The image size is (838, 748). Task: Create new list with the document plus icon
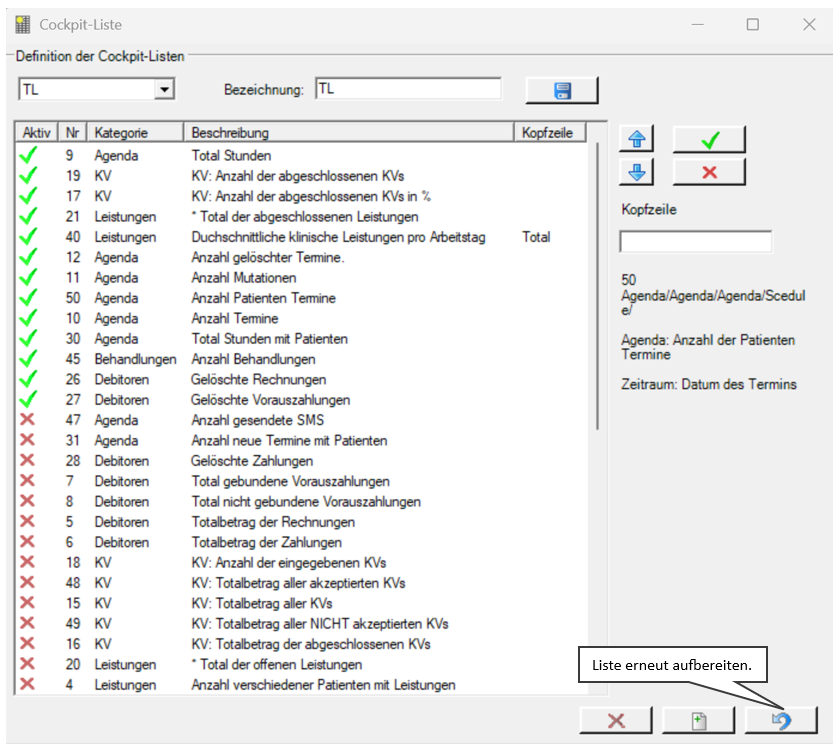click(699, 721)
